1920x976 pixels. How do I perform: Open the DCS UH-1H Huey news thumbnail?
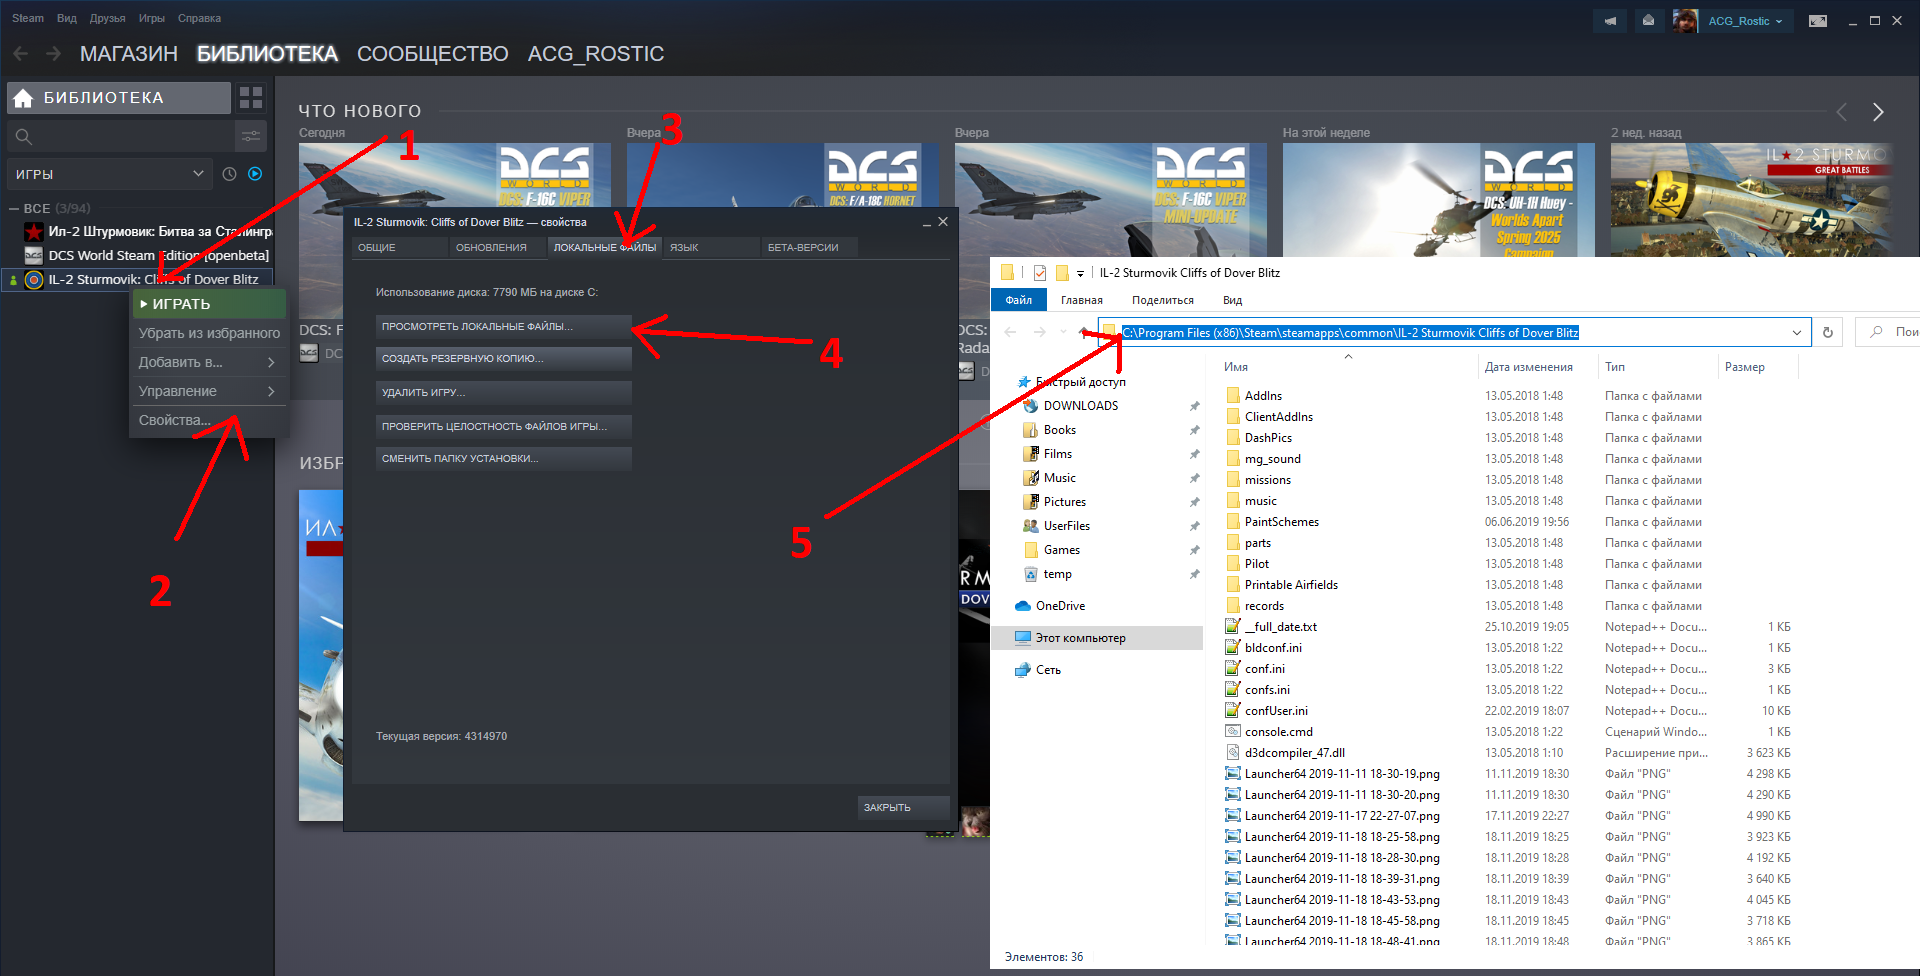tap(1439, 200)
